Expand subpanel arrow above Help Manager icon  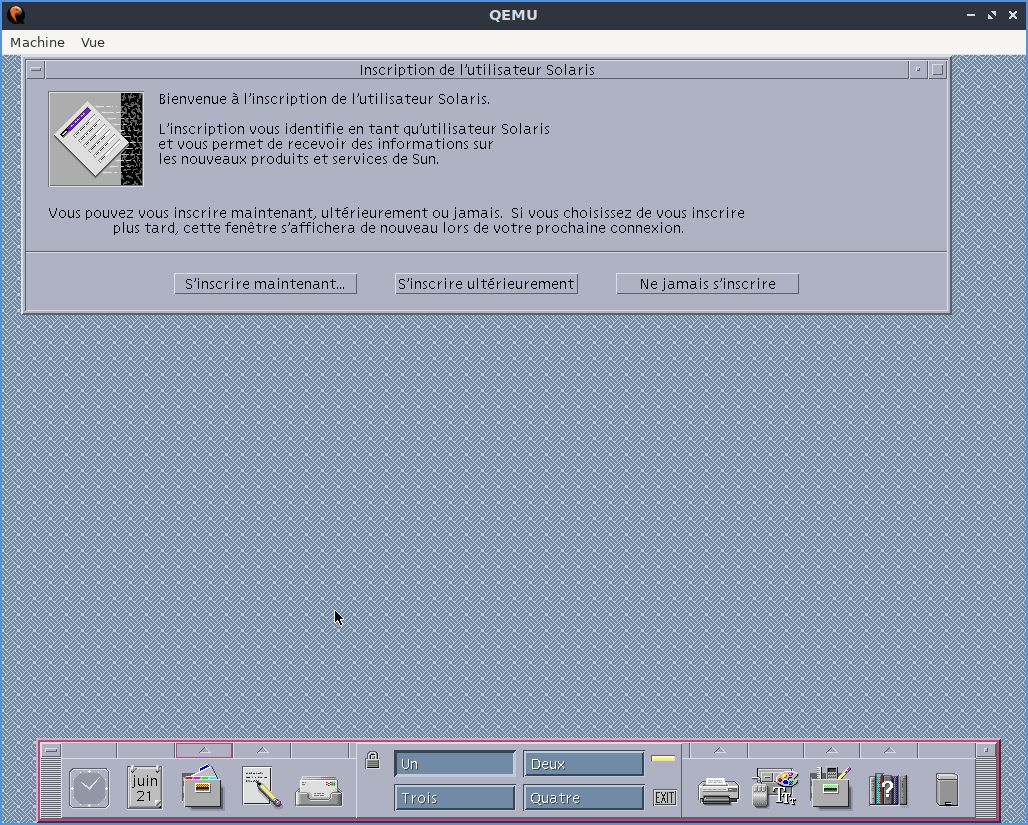tap(888, 750)
